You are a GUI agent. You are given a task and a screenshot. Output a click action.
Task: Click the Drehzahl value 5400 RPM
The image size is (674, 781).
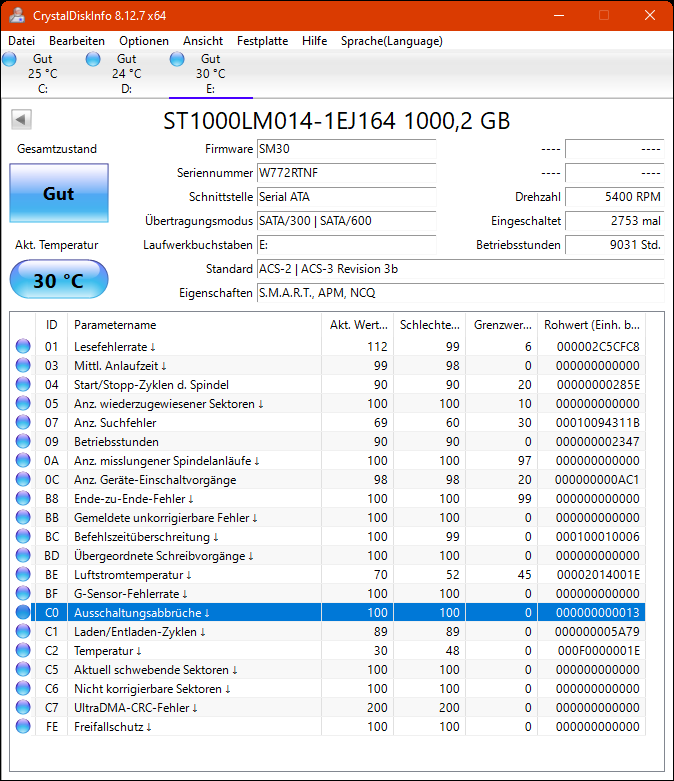(x=615, y=197)
